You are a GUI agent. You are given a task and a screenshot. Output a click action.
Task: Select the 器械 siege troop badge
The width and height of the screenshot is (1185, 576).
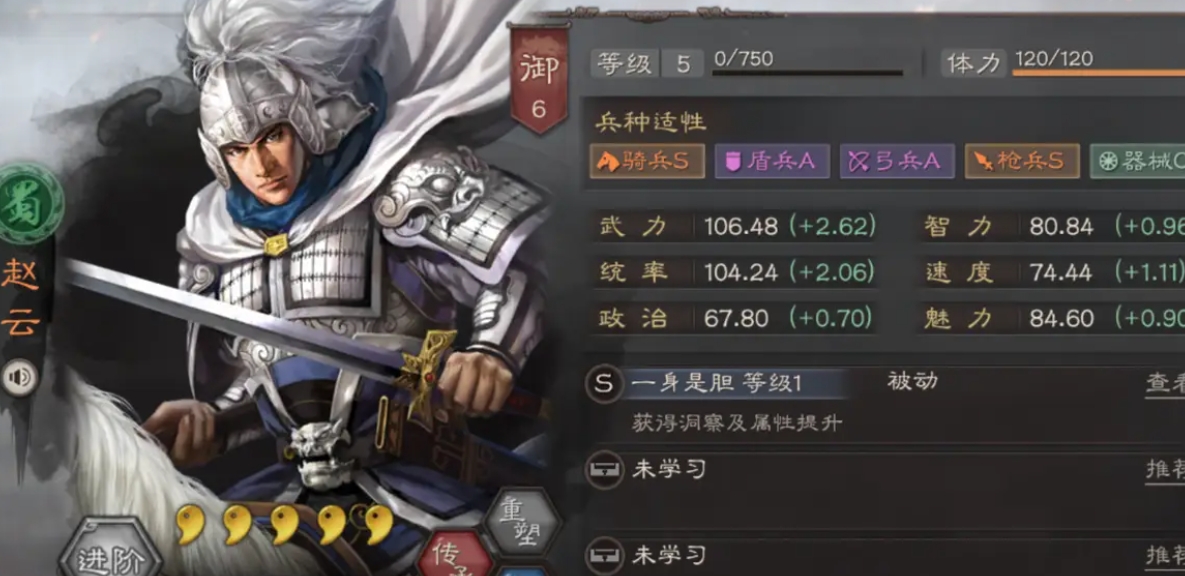(x=1137, y=161)
